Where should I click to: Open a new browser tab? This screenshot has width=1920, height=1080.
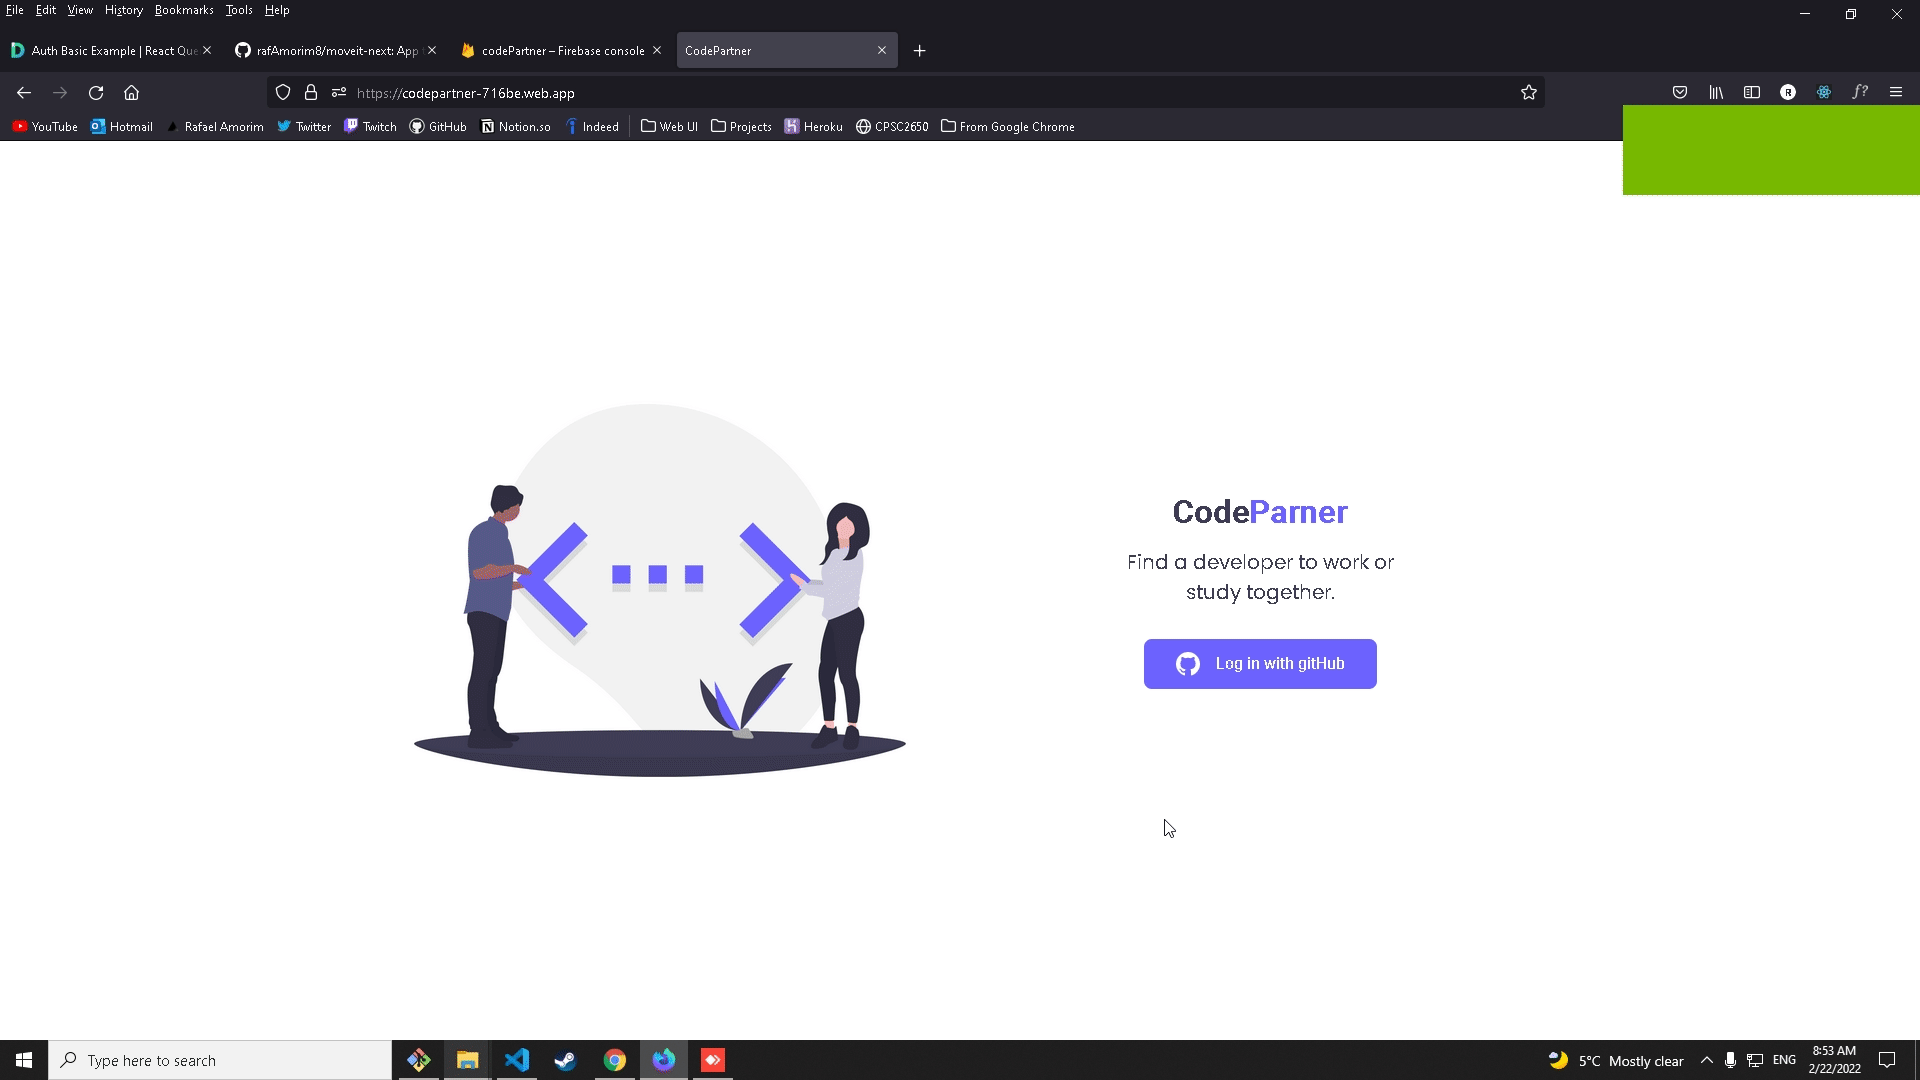919,50
